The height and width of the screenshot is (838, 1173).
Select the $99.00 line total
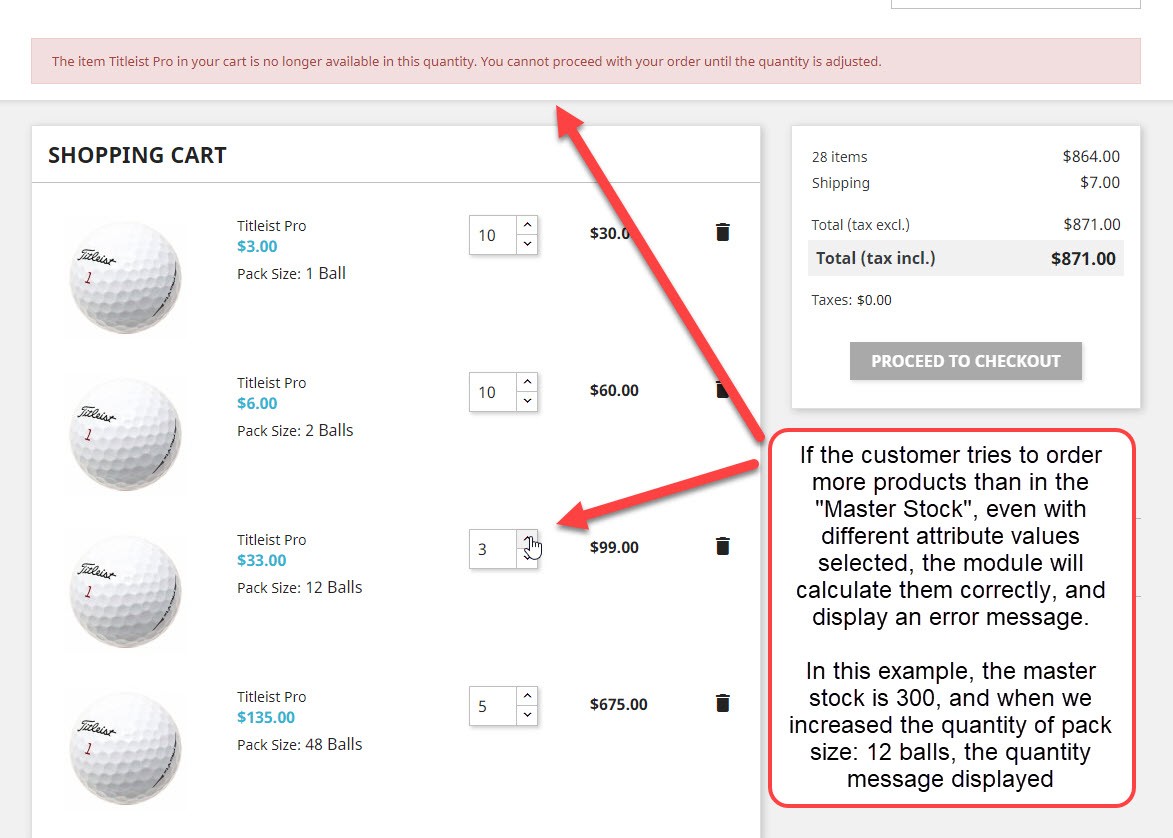pyautogui.click(x=614, y=548)
